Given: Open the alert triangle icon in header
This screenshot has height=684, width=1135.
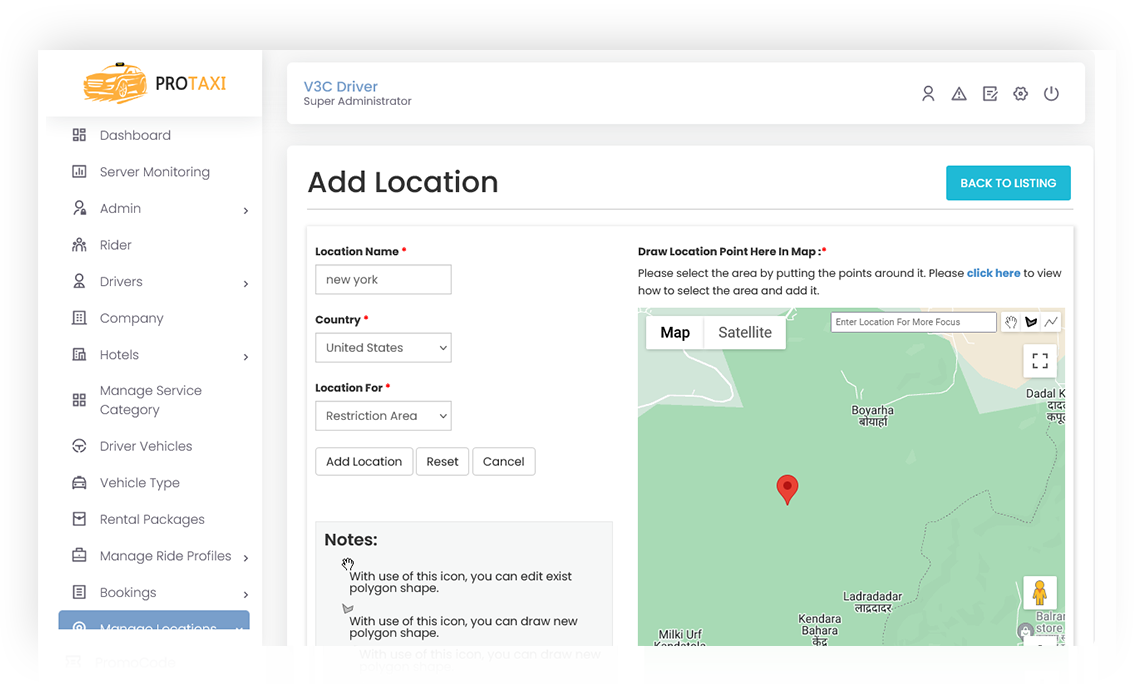Looking at the screenshot, I should 959,93.
